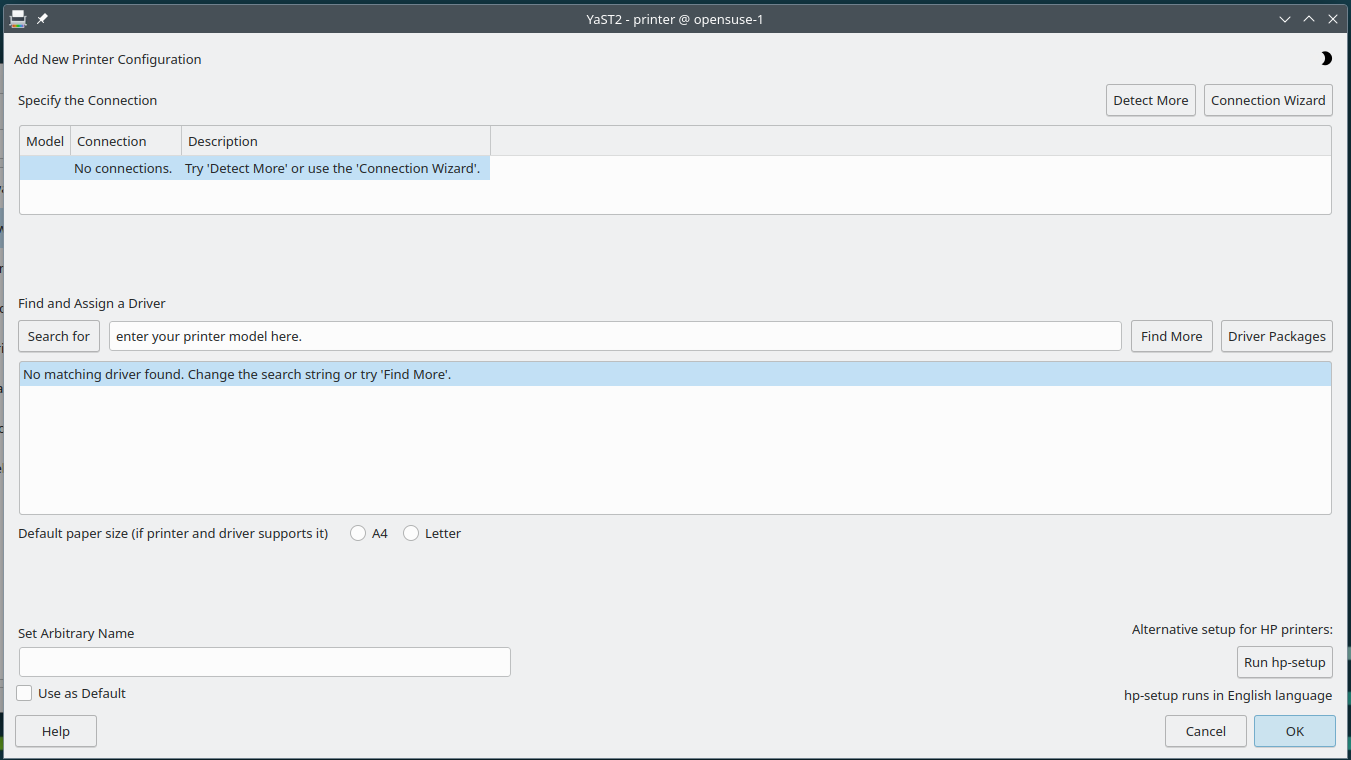The height and width of the screenshot is (760, 1351).
Task: Enable the Use as Default checkbox
Action: point(25,693)
